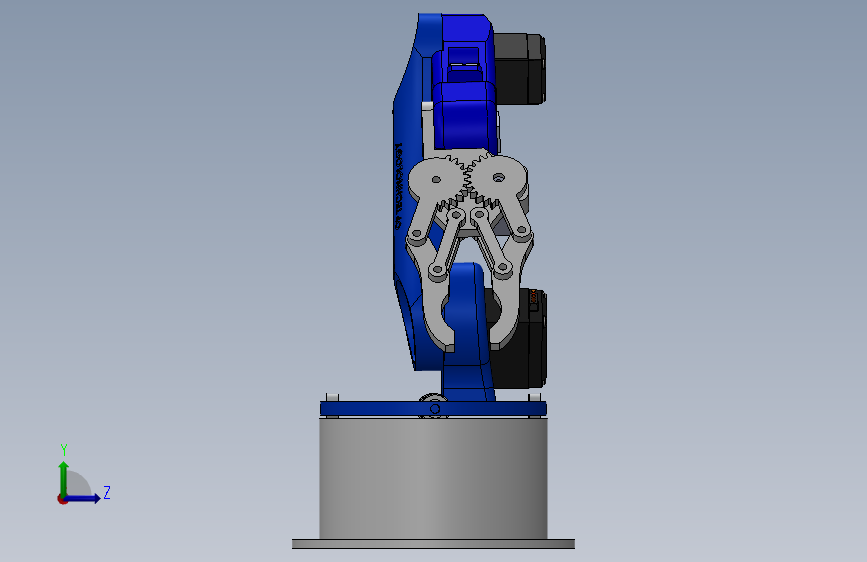Click the small round hole in the blue plate

point(435,409)
